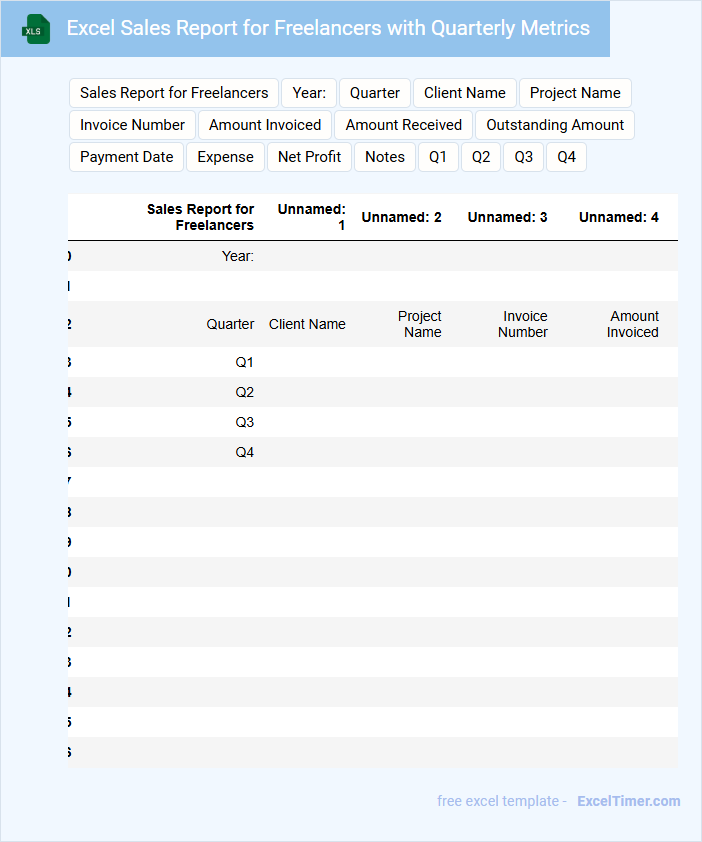This screenshot has height=842, width=702.
Task: Select the 'Payment Date' tag
Action: (x=126, y=157)
